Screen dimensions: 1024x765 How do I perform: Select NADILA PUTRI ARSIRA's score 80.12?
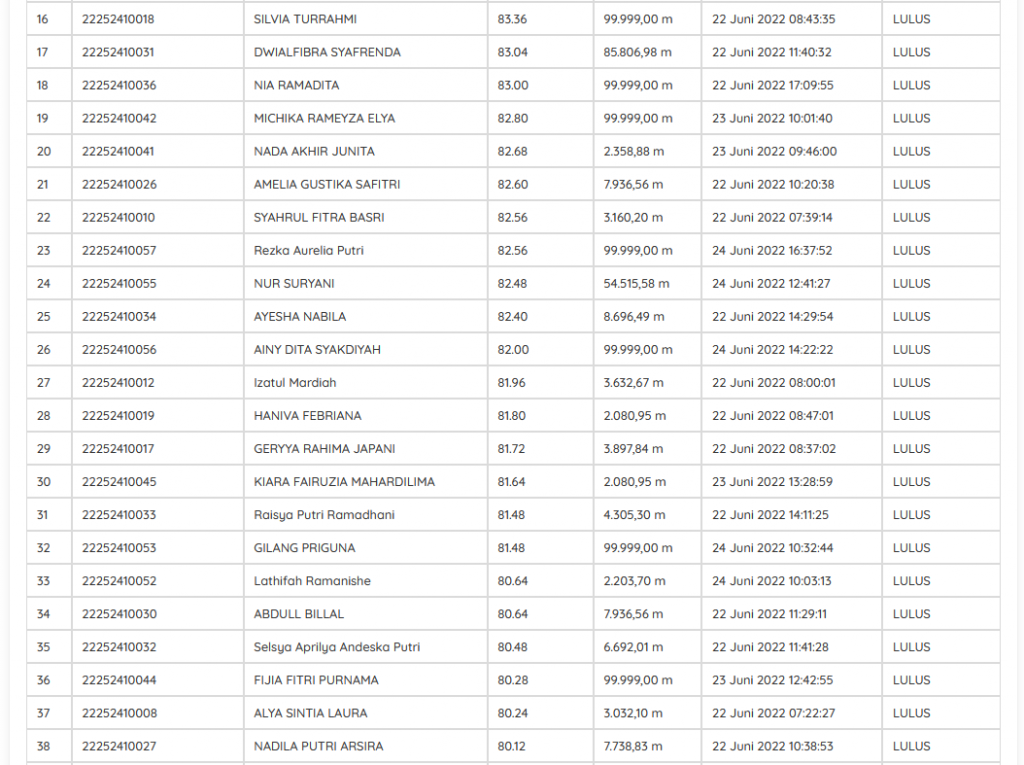click(512, 746)
